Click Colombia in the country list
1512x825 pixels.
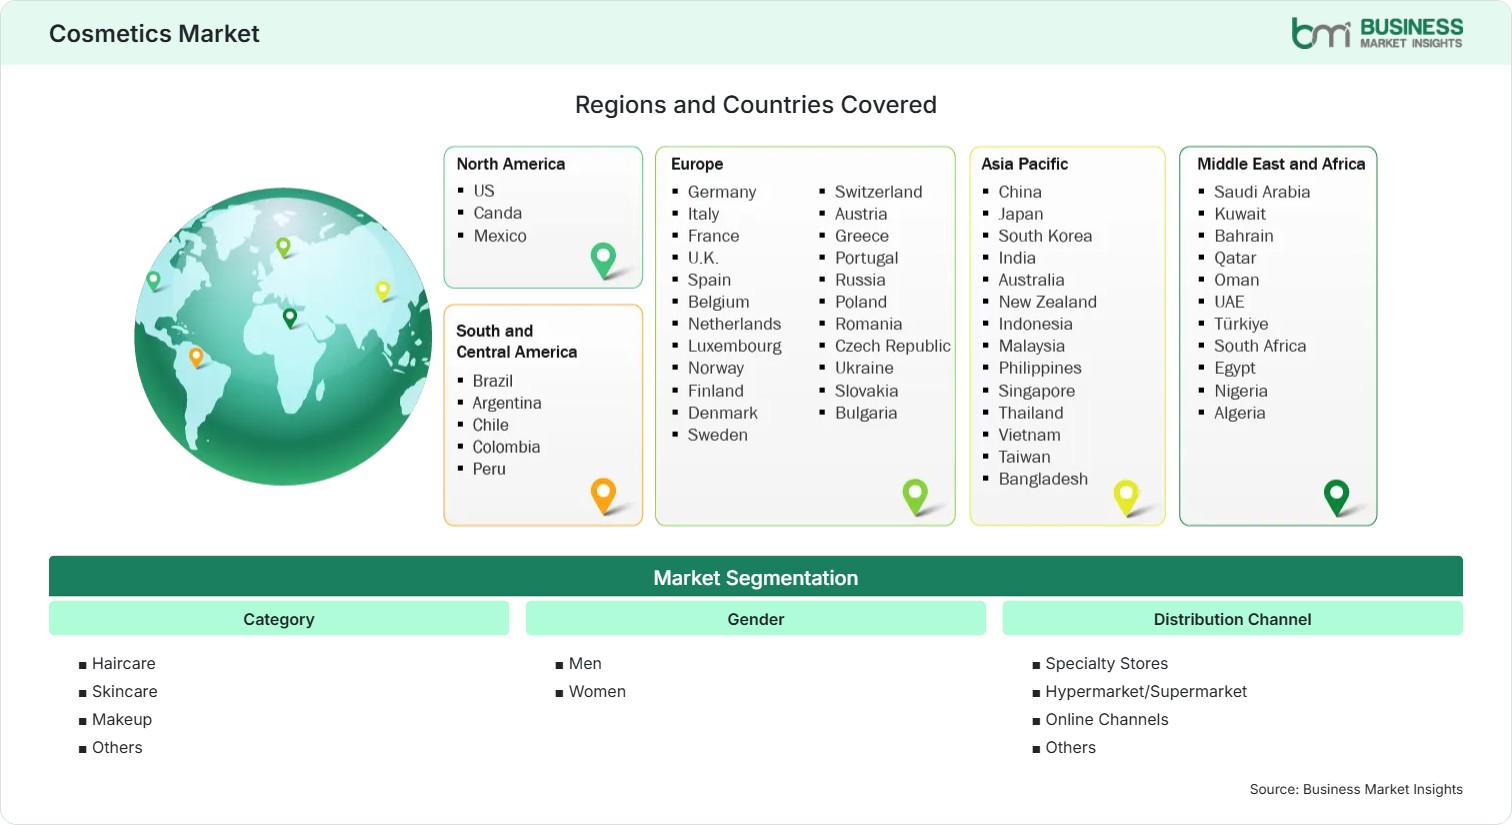(x=506, y=447)
